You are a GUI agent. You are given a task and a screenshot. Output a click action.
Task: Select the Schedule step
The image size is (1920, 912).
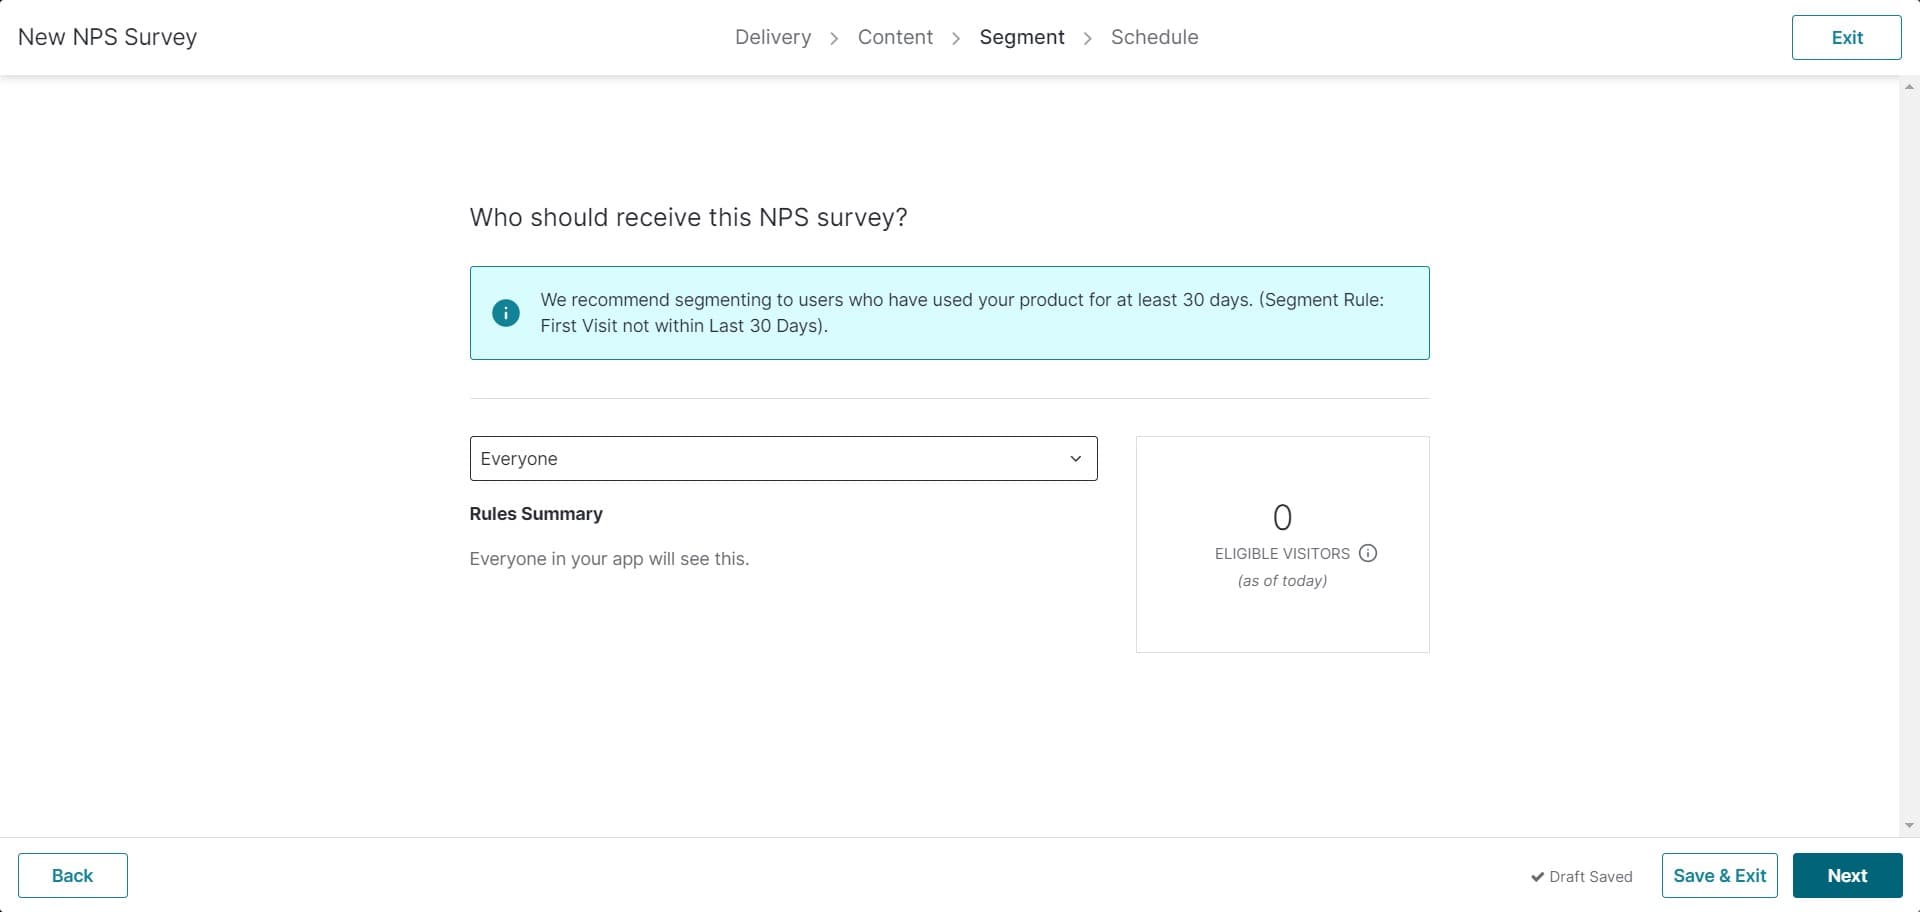coord(1154,37)
